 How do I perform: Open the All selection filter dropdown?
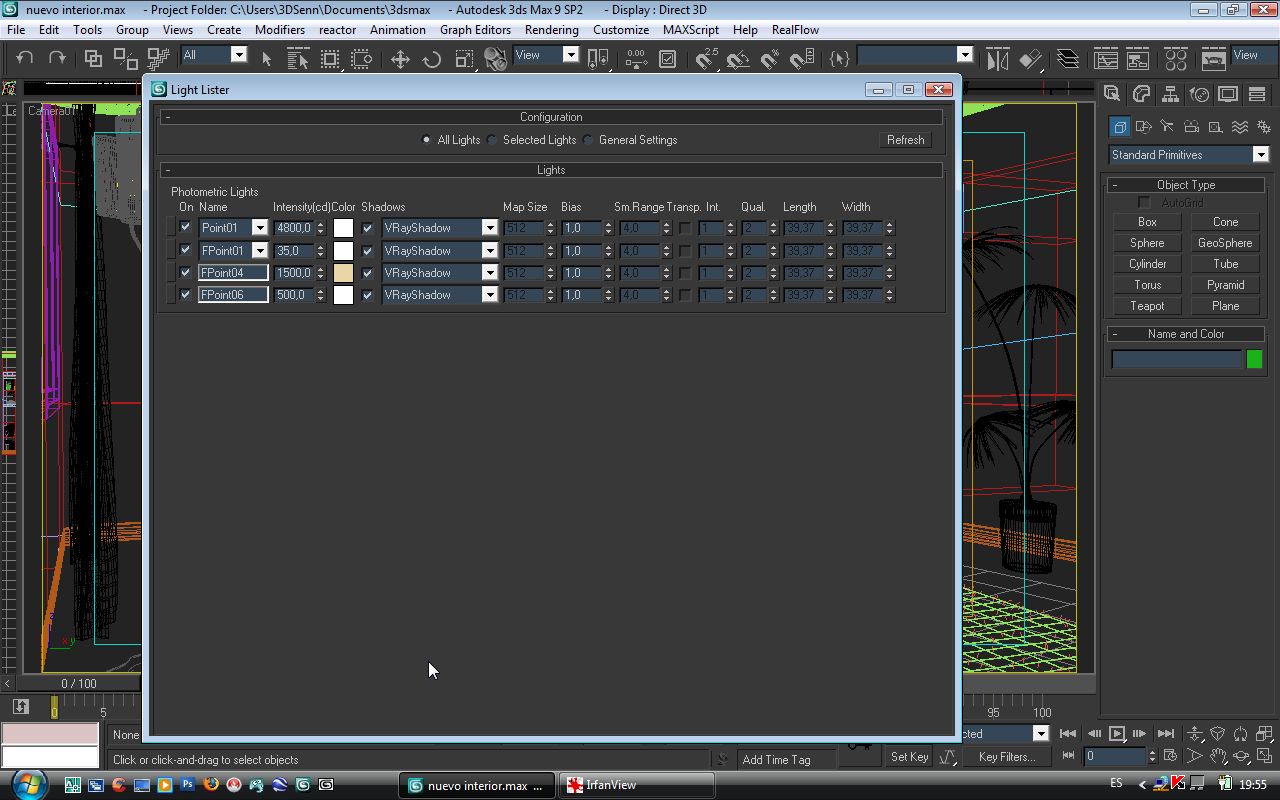239,55
